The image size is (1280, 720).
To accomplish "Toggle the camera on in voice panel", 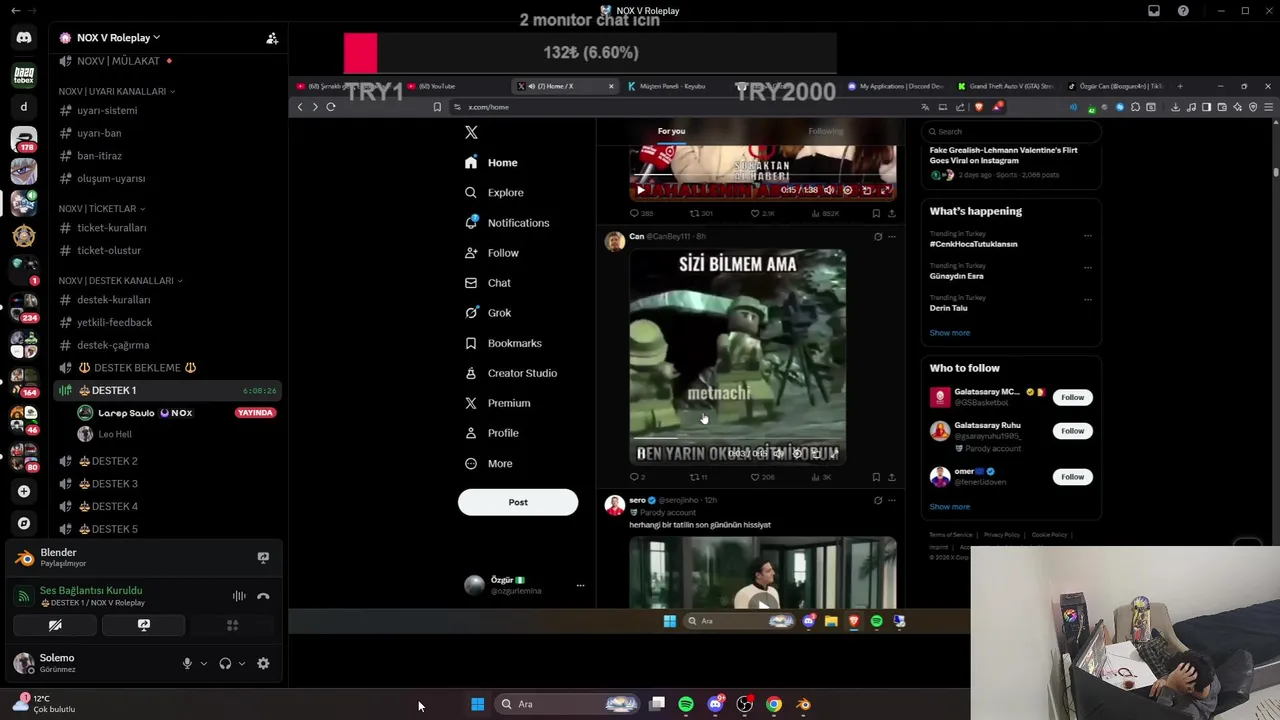I will (x=55, y=625).
